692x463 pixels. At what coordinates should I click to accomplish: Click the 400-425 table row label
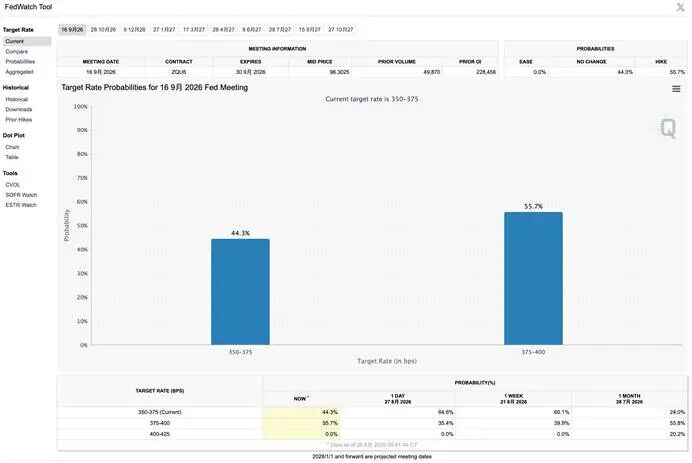[x=160, y=434]
